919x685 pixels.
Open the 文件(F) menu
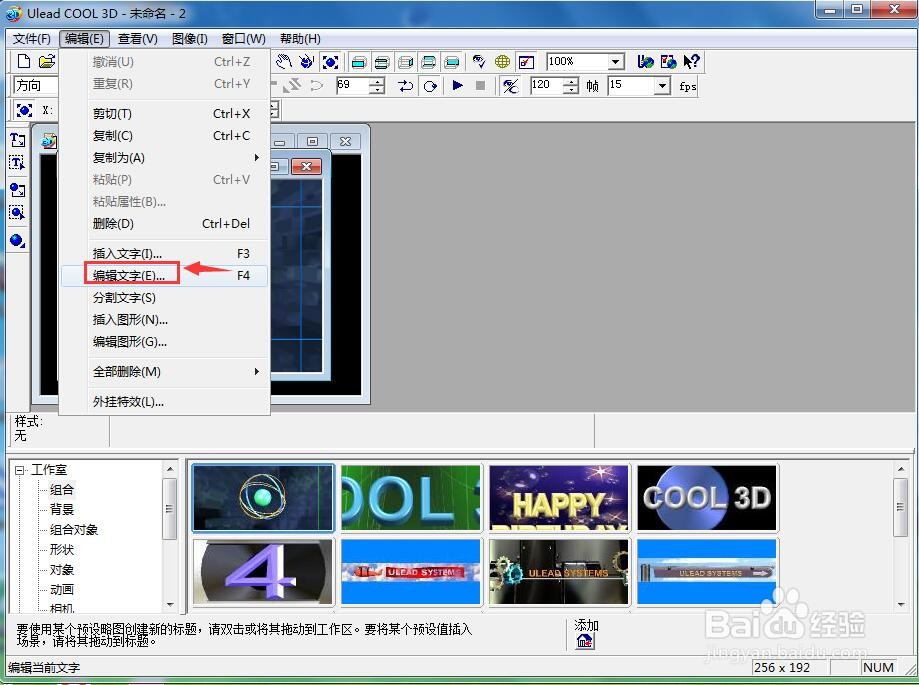pyautogui.click(x=32, y=39)
